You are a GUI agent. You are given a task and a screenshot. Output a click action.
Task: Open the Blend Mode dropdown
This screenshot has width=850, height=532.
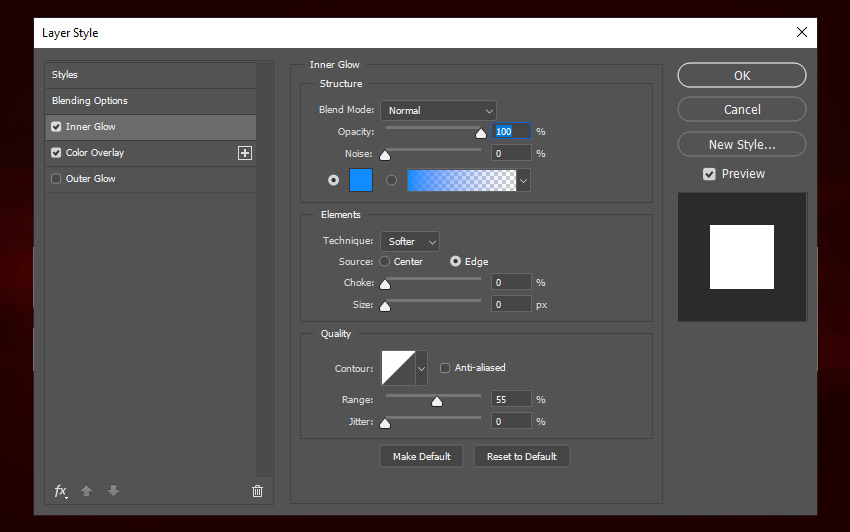438,110
